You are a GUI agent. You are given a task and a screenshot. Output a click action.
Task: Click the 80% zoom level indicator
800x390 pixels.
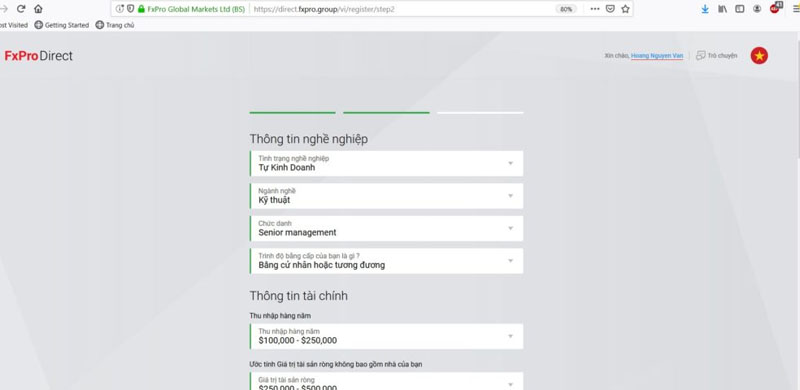tap(566, 9)
